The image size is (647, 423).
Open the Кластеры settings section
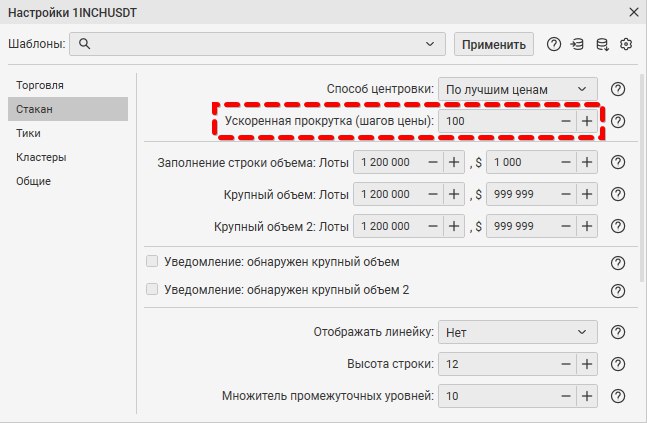pyautogui.click(x=41, y=157)
